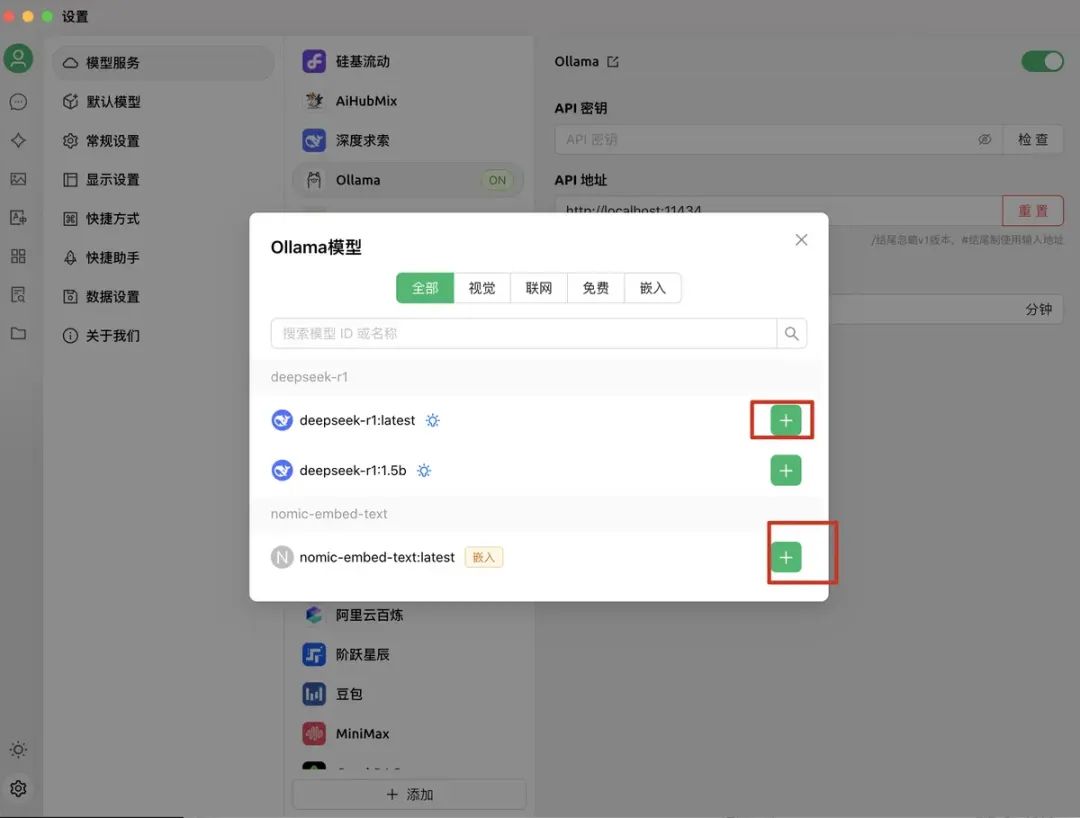Image resolution: width=1080 pixels, height=818 pixels.
Task: Open 数据设置 settings page
Action: 163,297
